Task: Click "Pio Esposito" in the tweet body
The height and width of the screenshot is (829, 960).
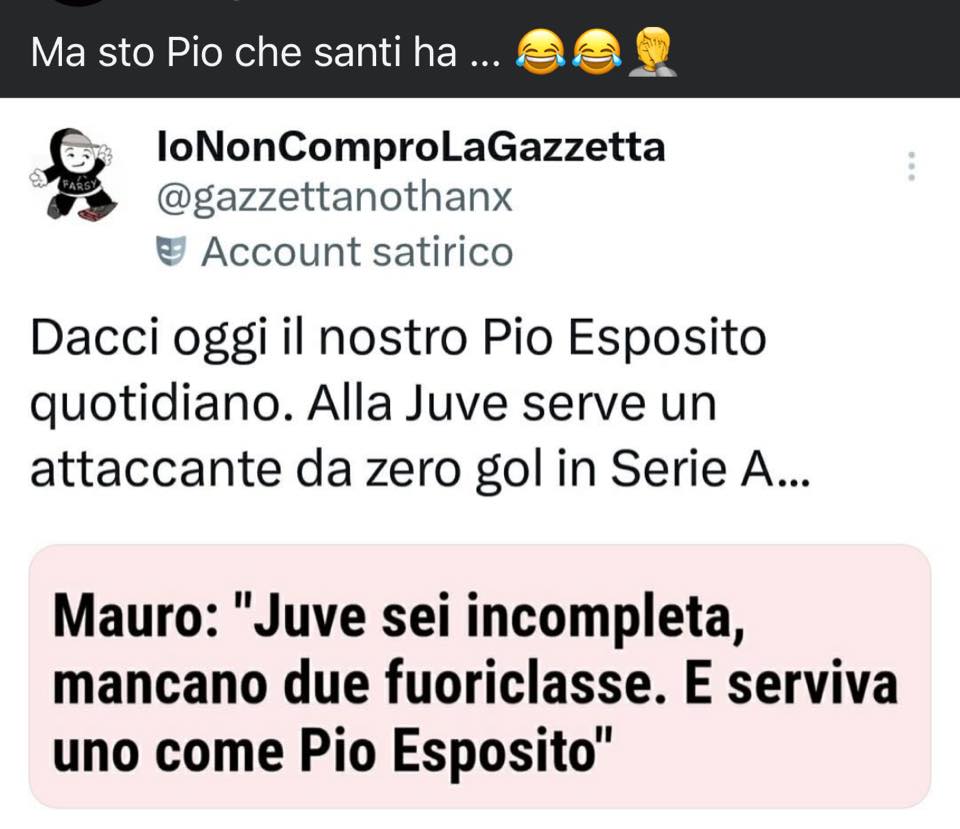Action: click(624, 339)
